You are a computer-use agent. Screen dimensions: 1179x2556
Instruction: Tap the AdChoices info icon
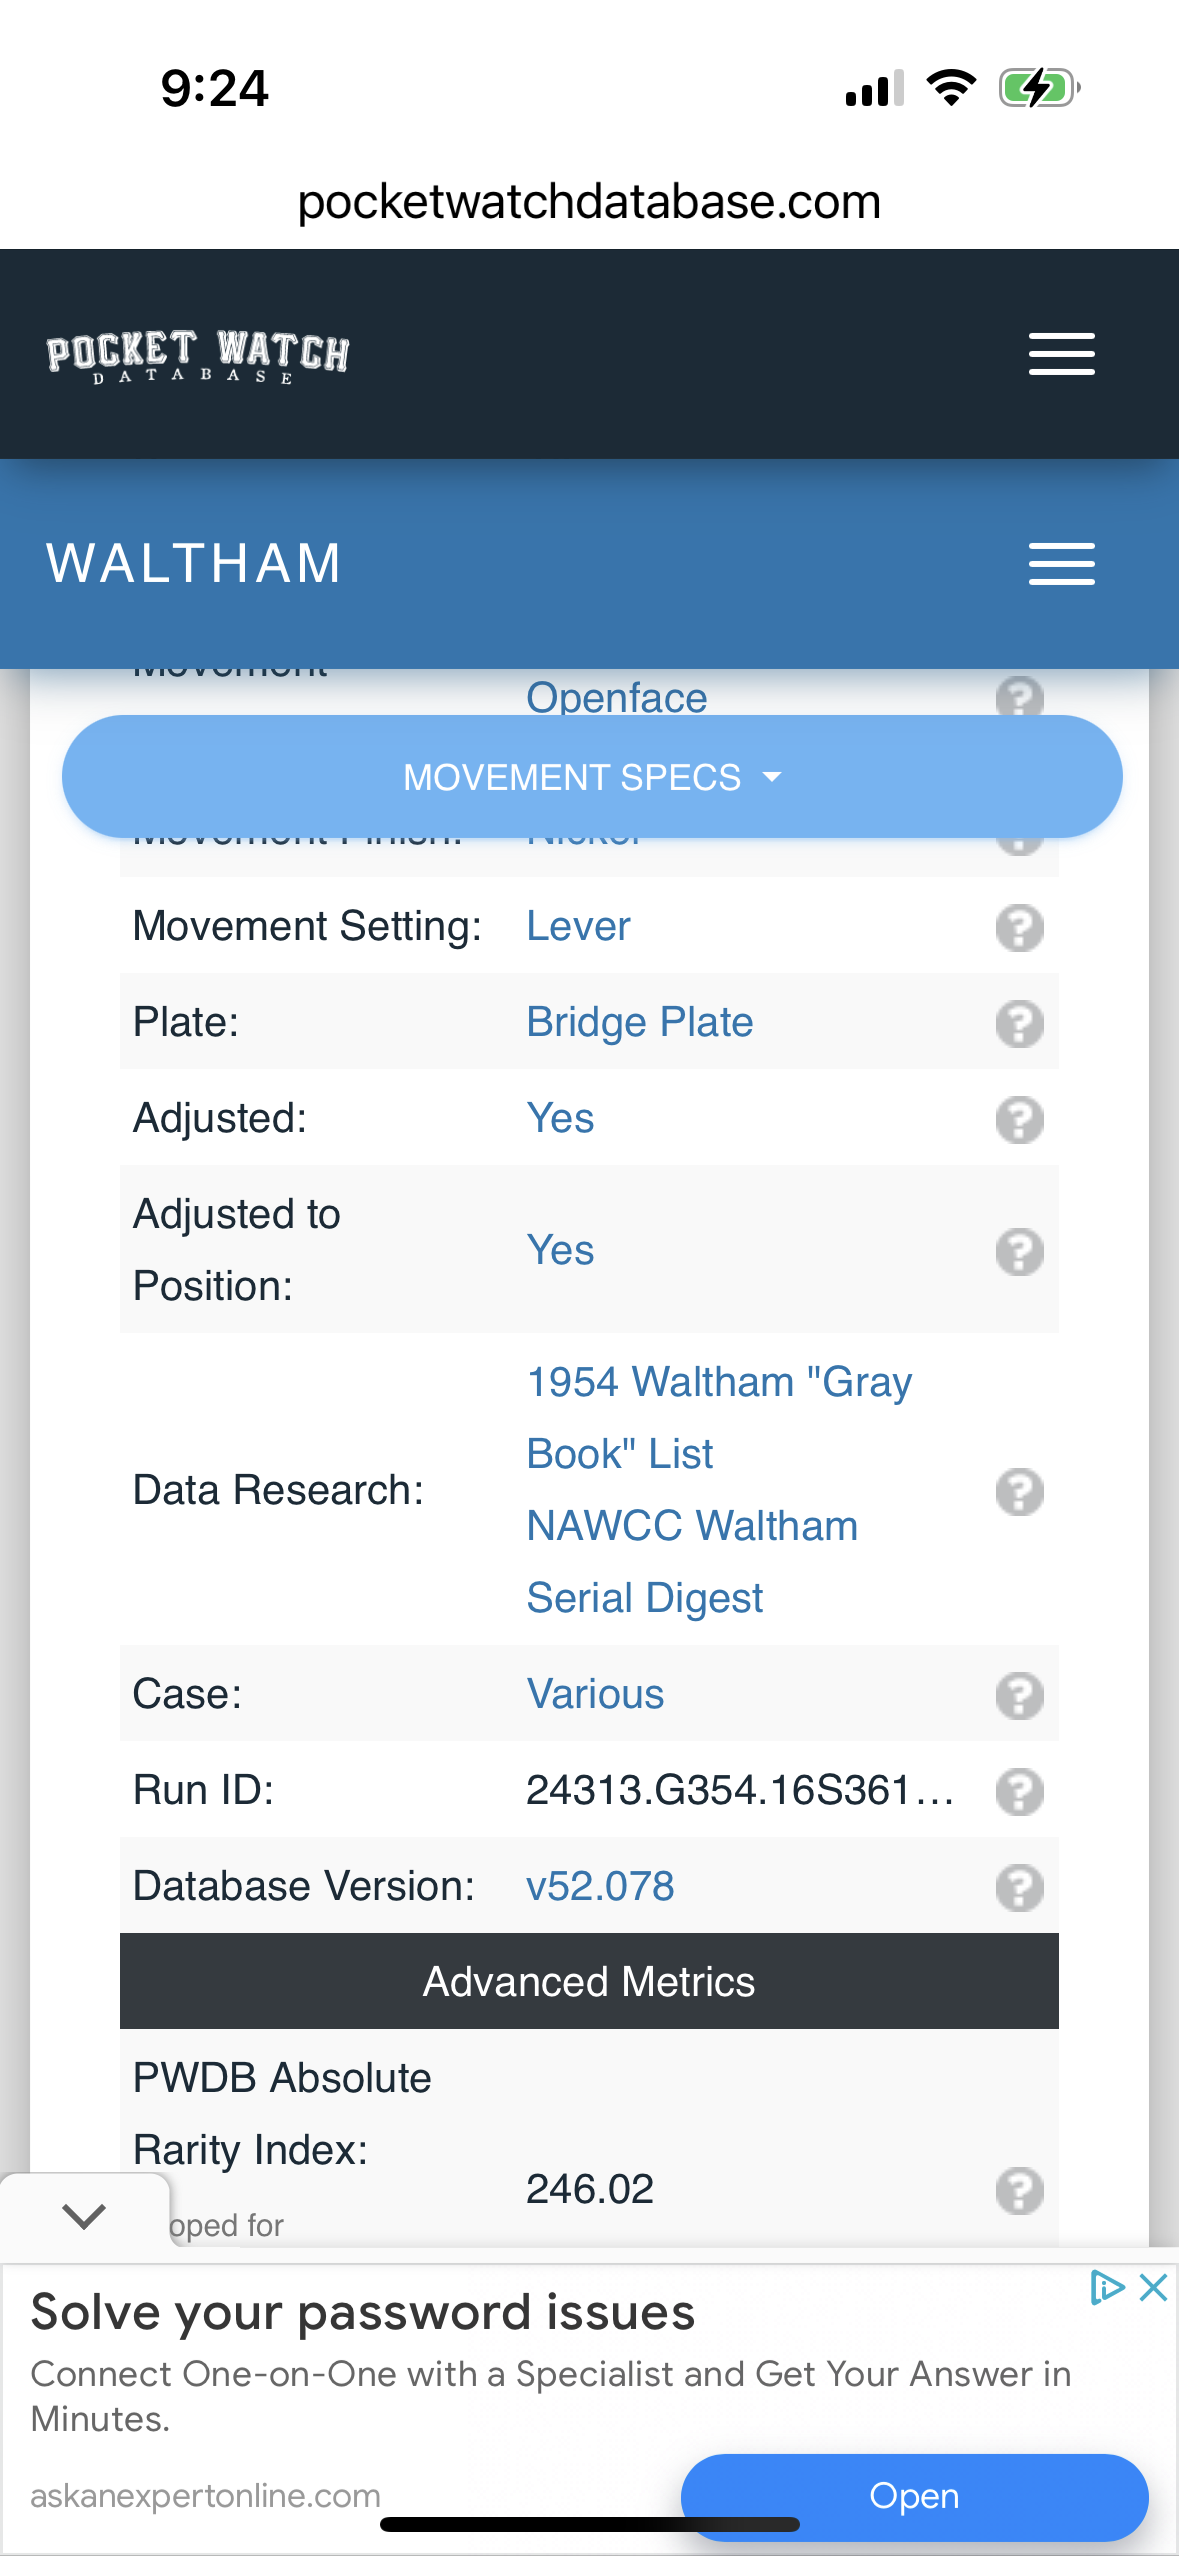click(1106, 2287)
